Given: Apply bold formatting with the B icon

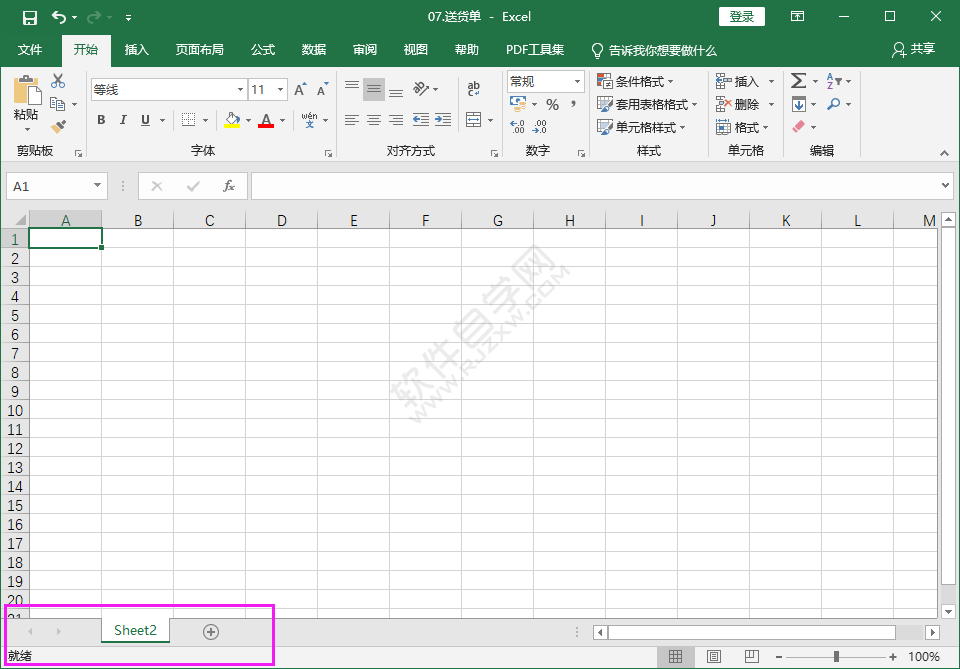Looking at the screenshot, I should (x=100, y=119).
